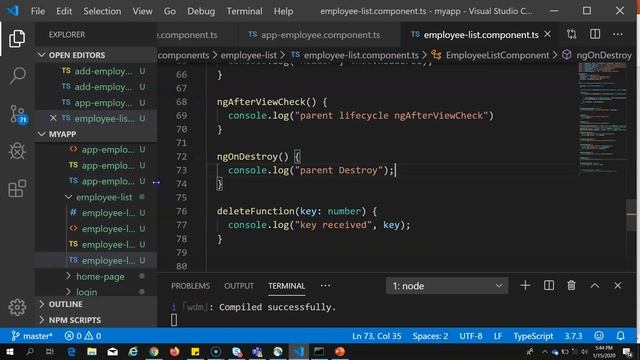This screenshot has width=640, height=360.
Task: Open more panel tabs ellipsis
Action: point(325,286)
